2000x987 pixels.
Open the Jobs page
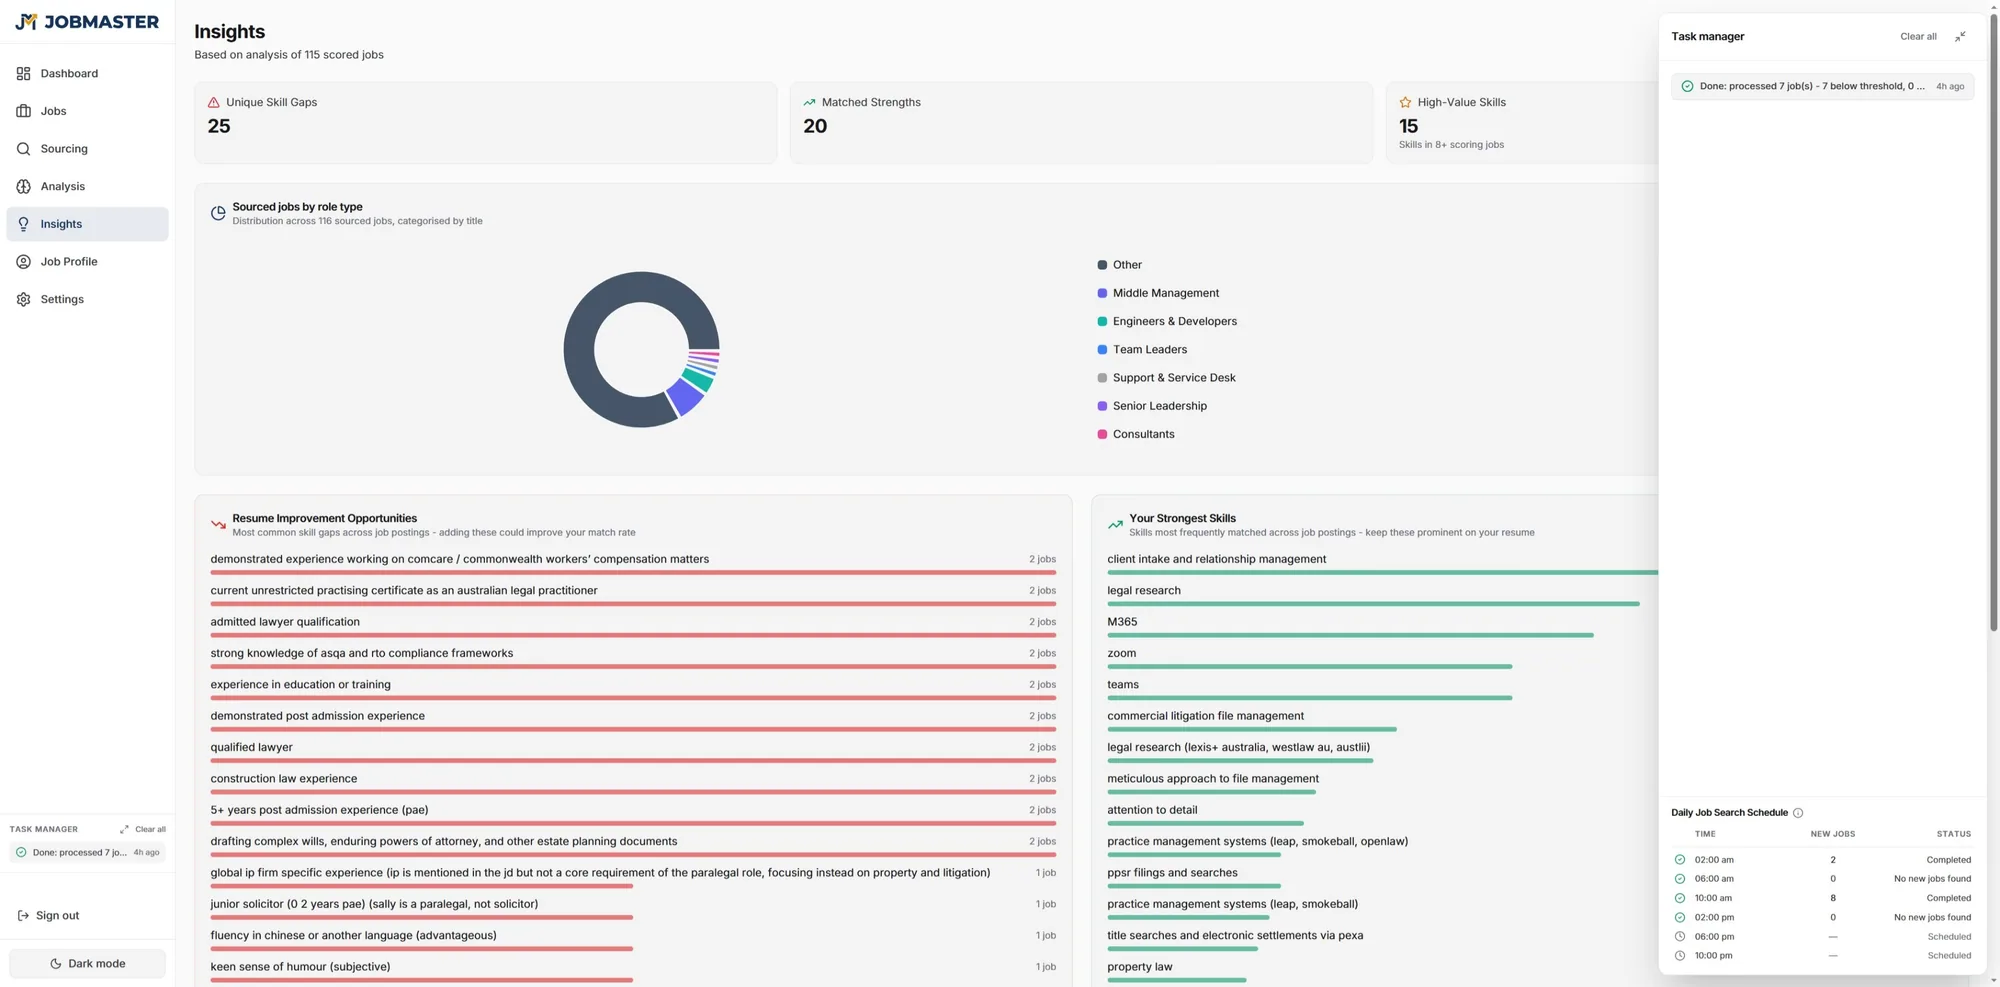point(87,111)
